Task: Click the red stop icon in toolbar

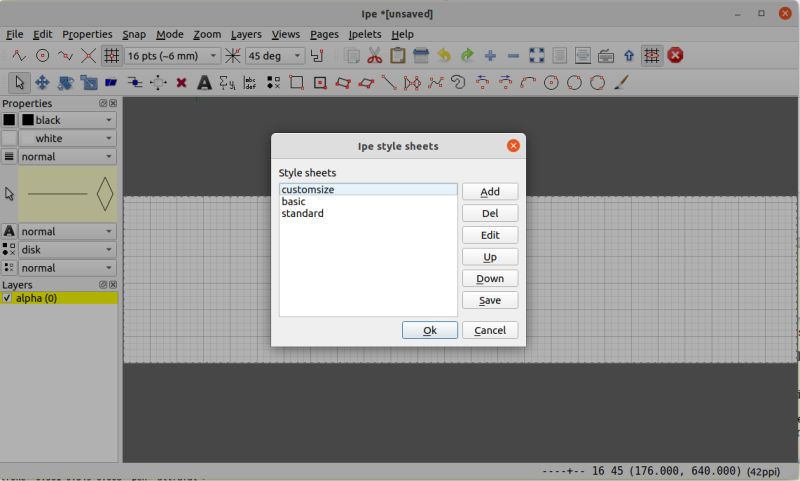Action: 675,56
